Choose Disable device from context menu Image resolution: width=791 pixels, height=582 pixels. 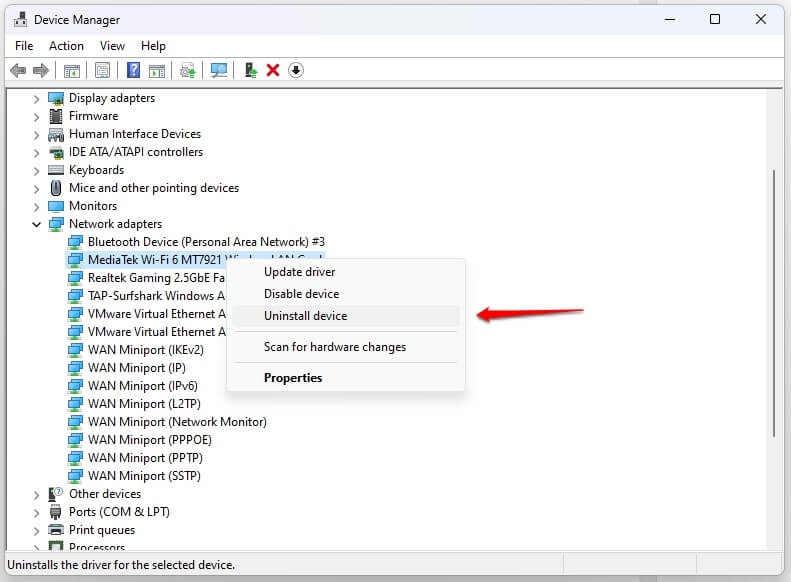coord(346,294)
